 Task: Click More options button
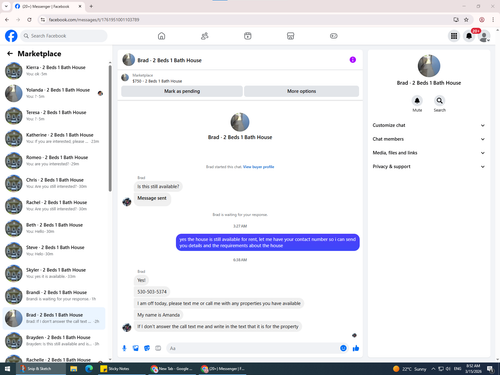coord(301,91)
